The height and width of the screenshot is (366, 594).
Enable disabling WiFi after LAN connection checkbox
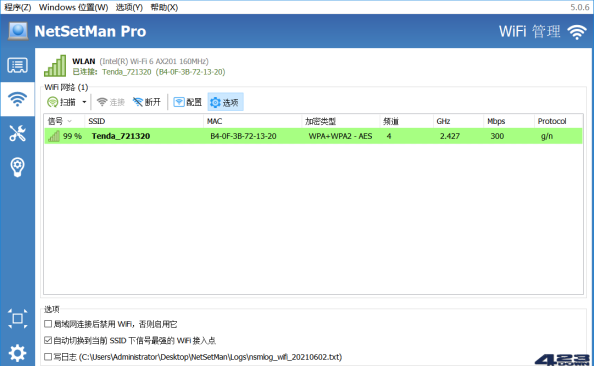(x=48, y=324)
